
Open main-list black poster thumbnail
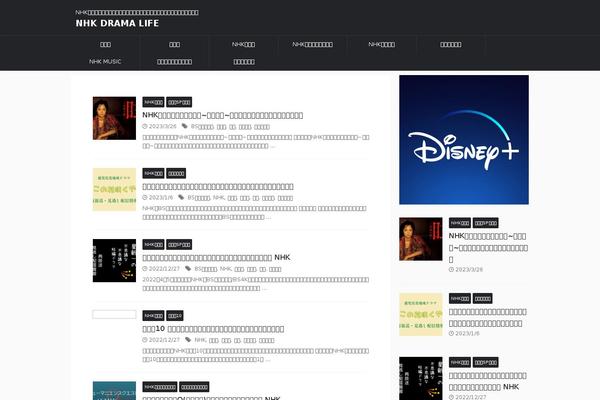pyautogui.click(x=114, y=261)
